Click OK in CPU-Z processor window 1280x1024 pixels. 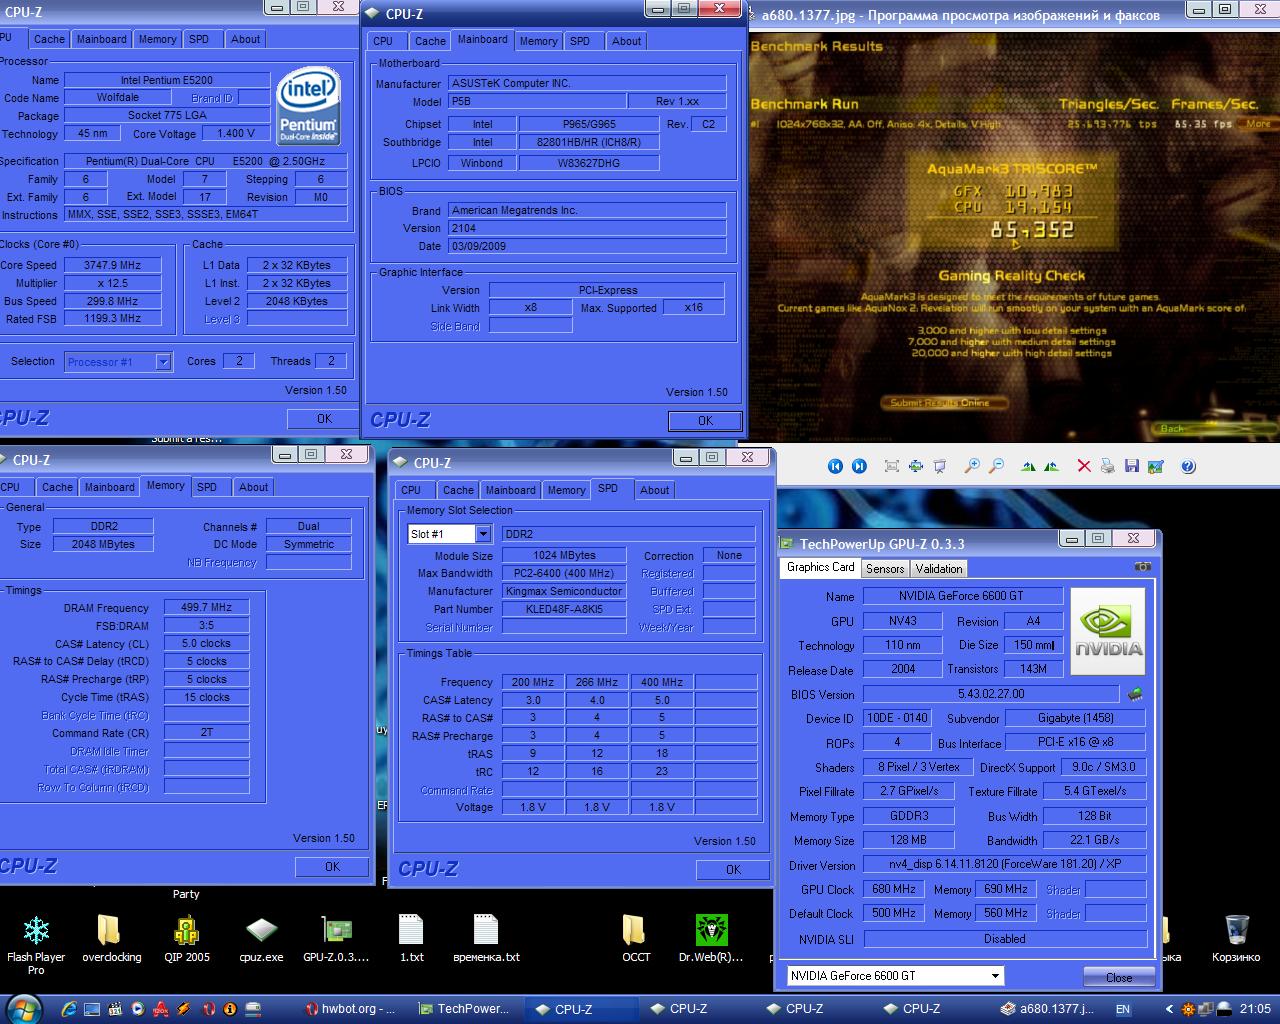(x=324, y=419)
